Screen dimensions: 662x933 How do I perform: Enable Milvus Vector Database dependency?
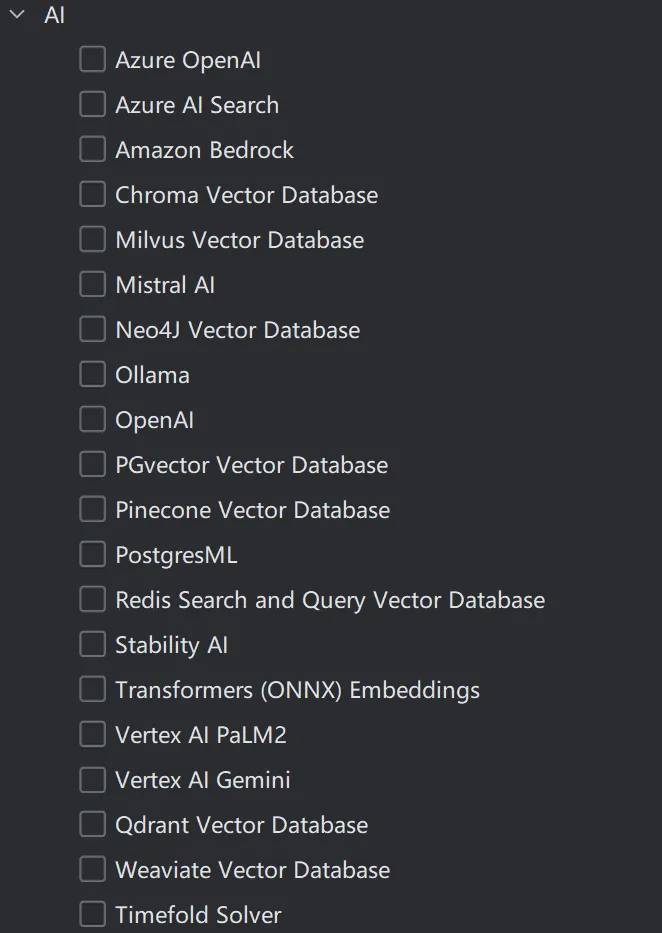[x=92, y=240]
